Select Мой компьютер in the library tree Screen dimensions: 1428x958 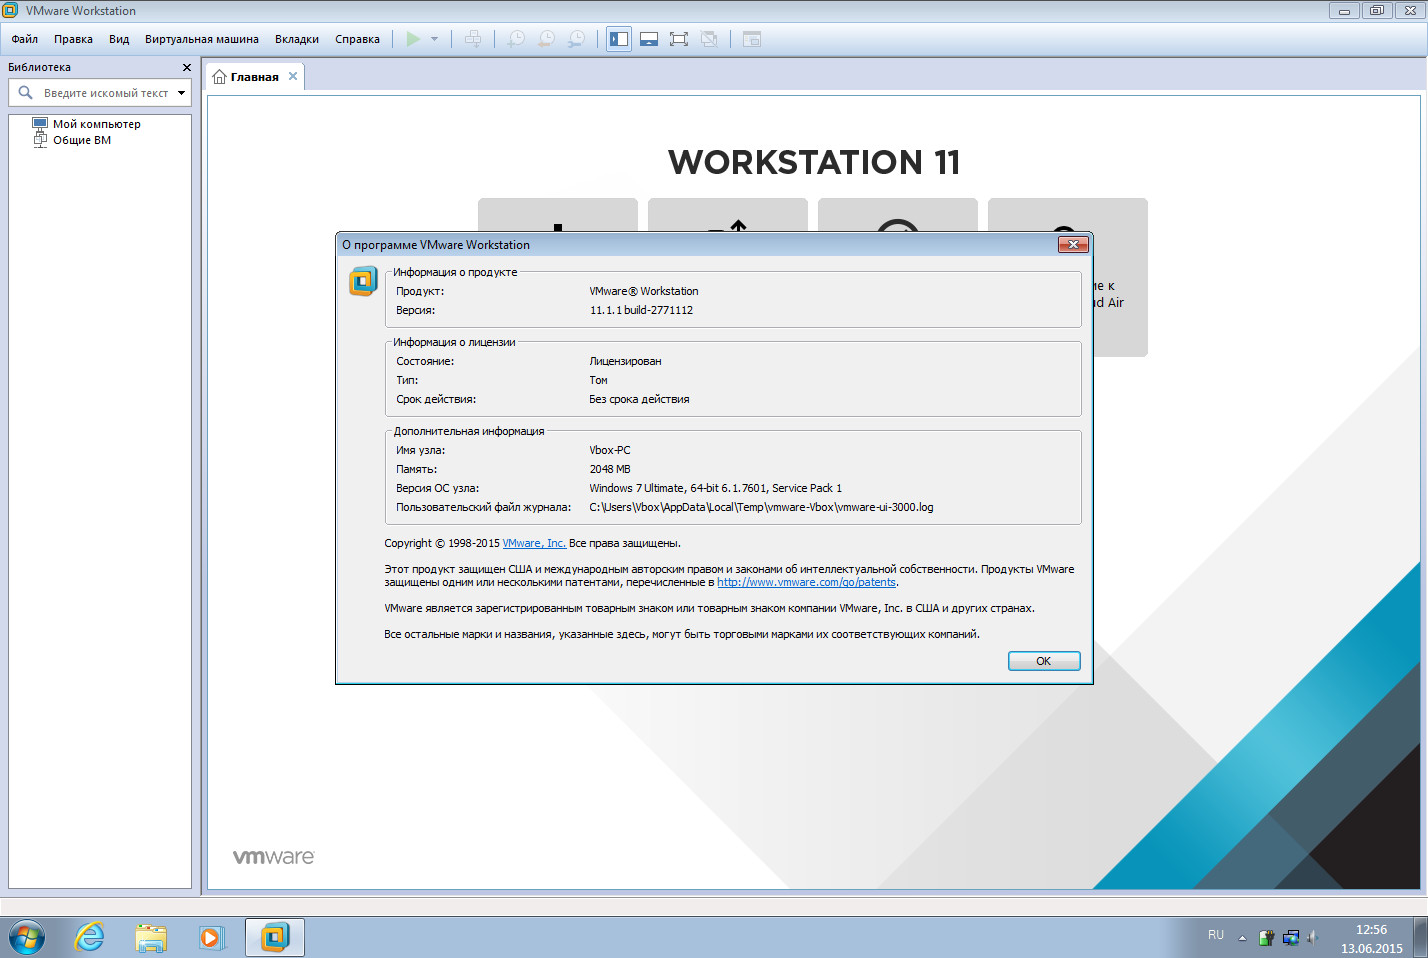(97, 124)
